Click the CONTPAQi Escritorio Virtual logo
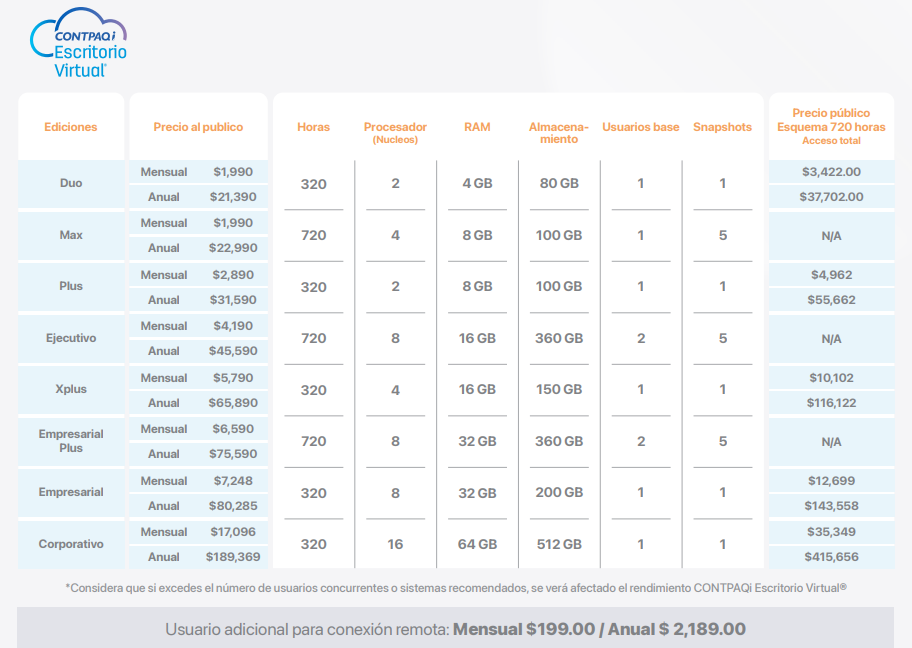This screenshot has width=912, height=648. click(79, 42)
